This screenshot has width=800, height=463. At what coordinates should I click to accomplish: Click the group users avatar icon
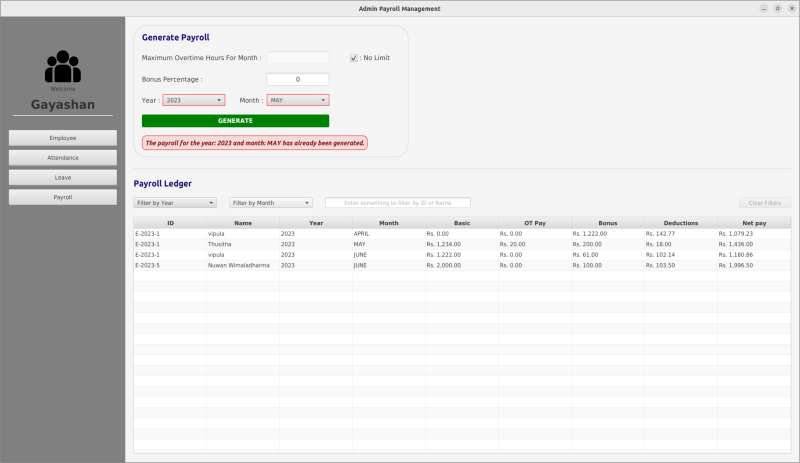(63, 67)
